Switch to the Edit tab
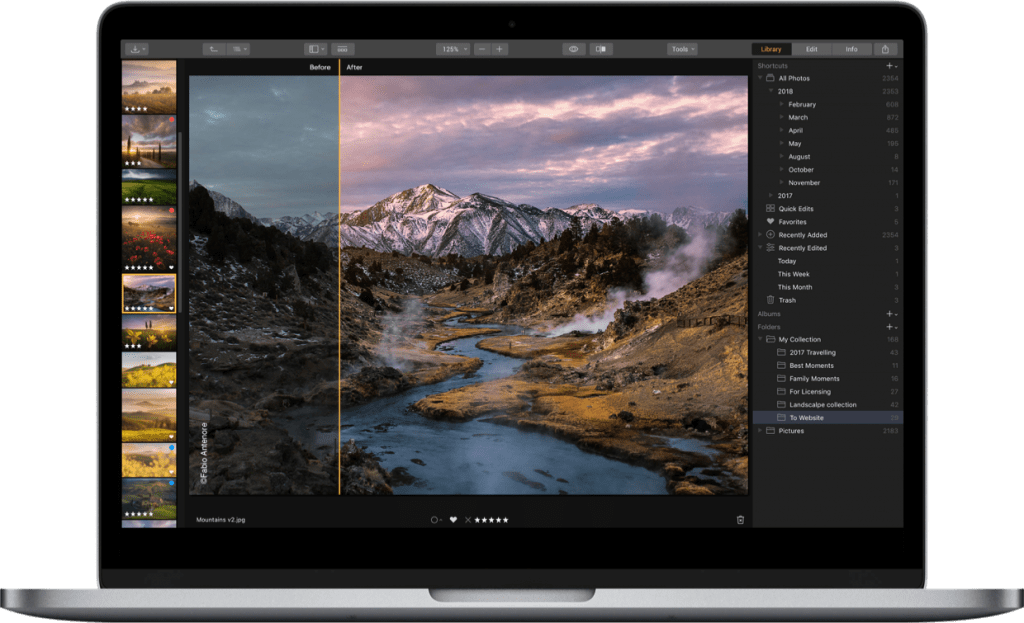Screen dimensions: 1024x623 pyautogui.click(x=811, y=49)
